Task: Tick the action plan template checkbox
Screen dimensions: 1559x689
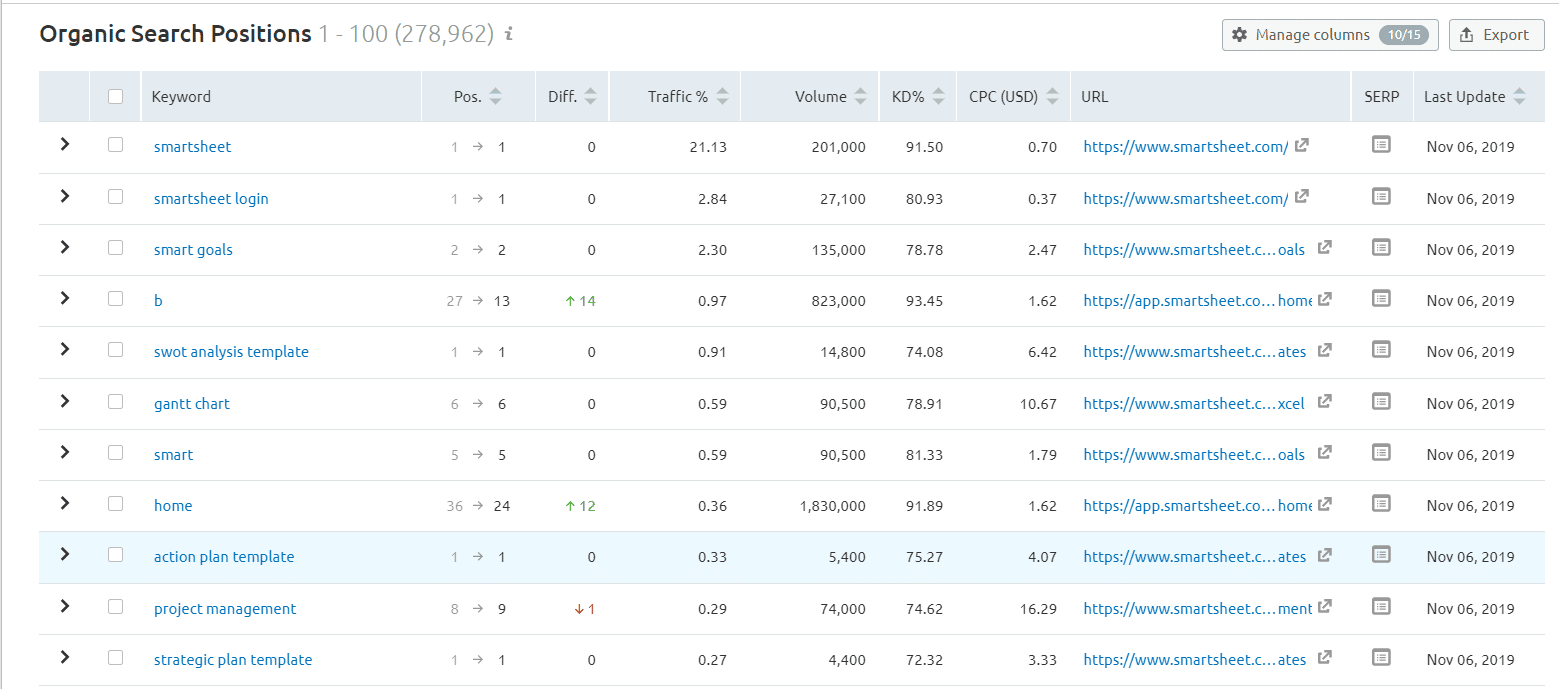Action: [115, 554]
